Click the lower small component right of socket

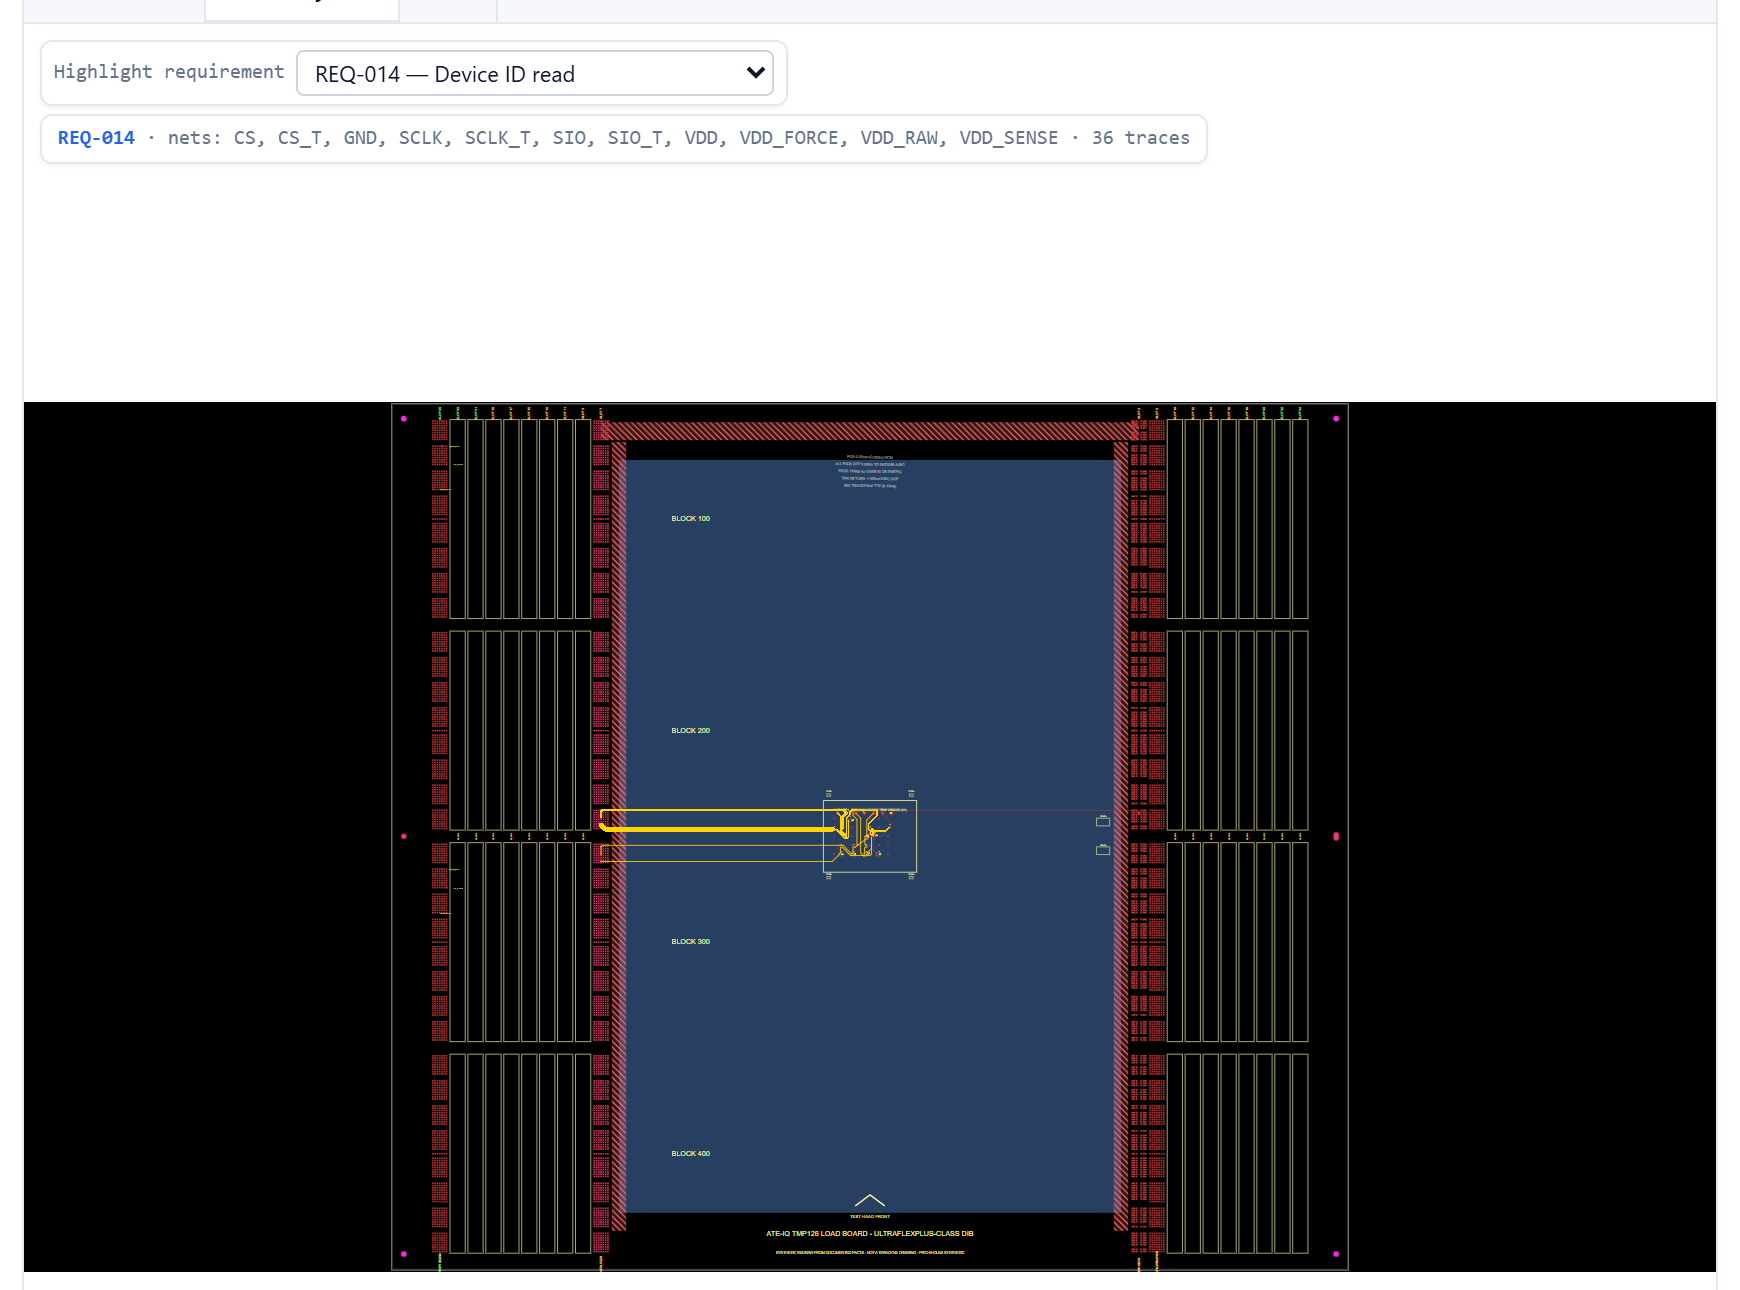[x=1103, y=850]
